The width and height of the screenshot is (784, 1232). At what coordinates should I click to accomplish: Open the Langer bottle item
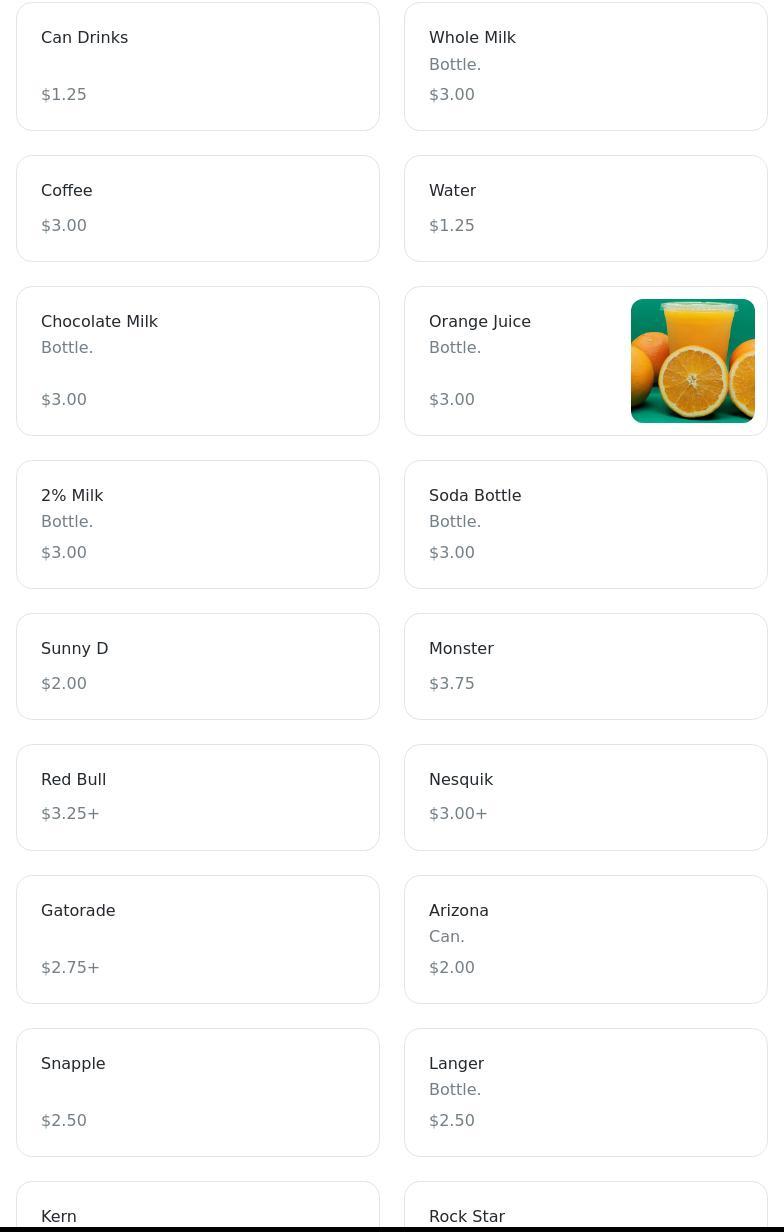tap(585, 1092)
